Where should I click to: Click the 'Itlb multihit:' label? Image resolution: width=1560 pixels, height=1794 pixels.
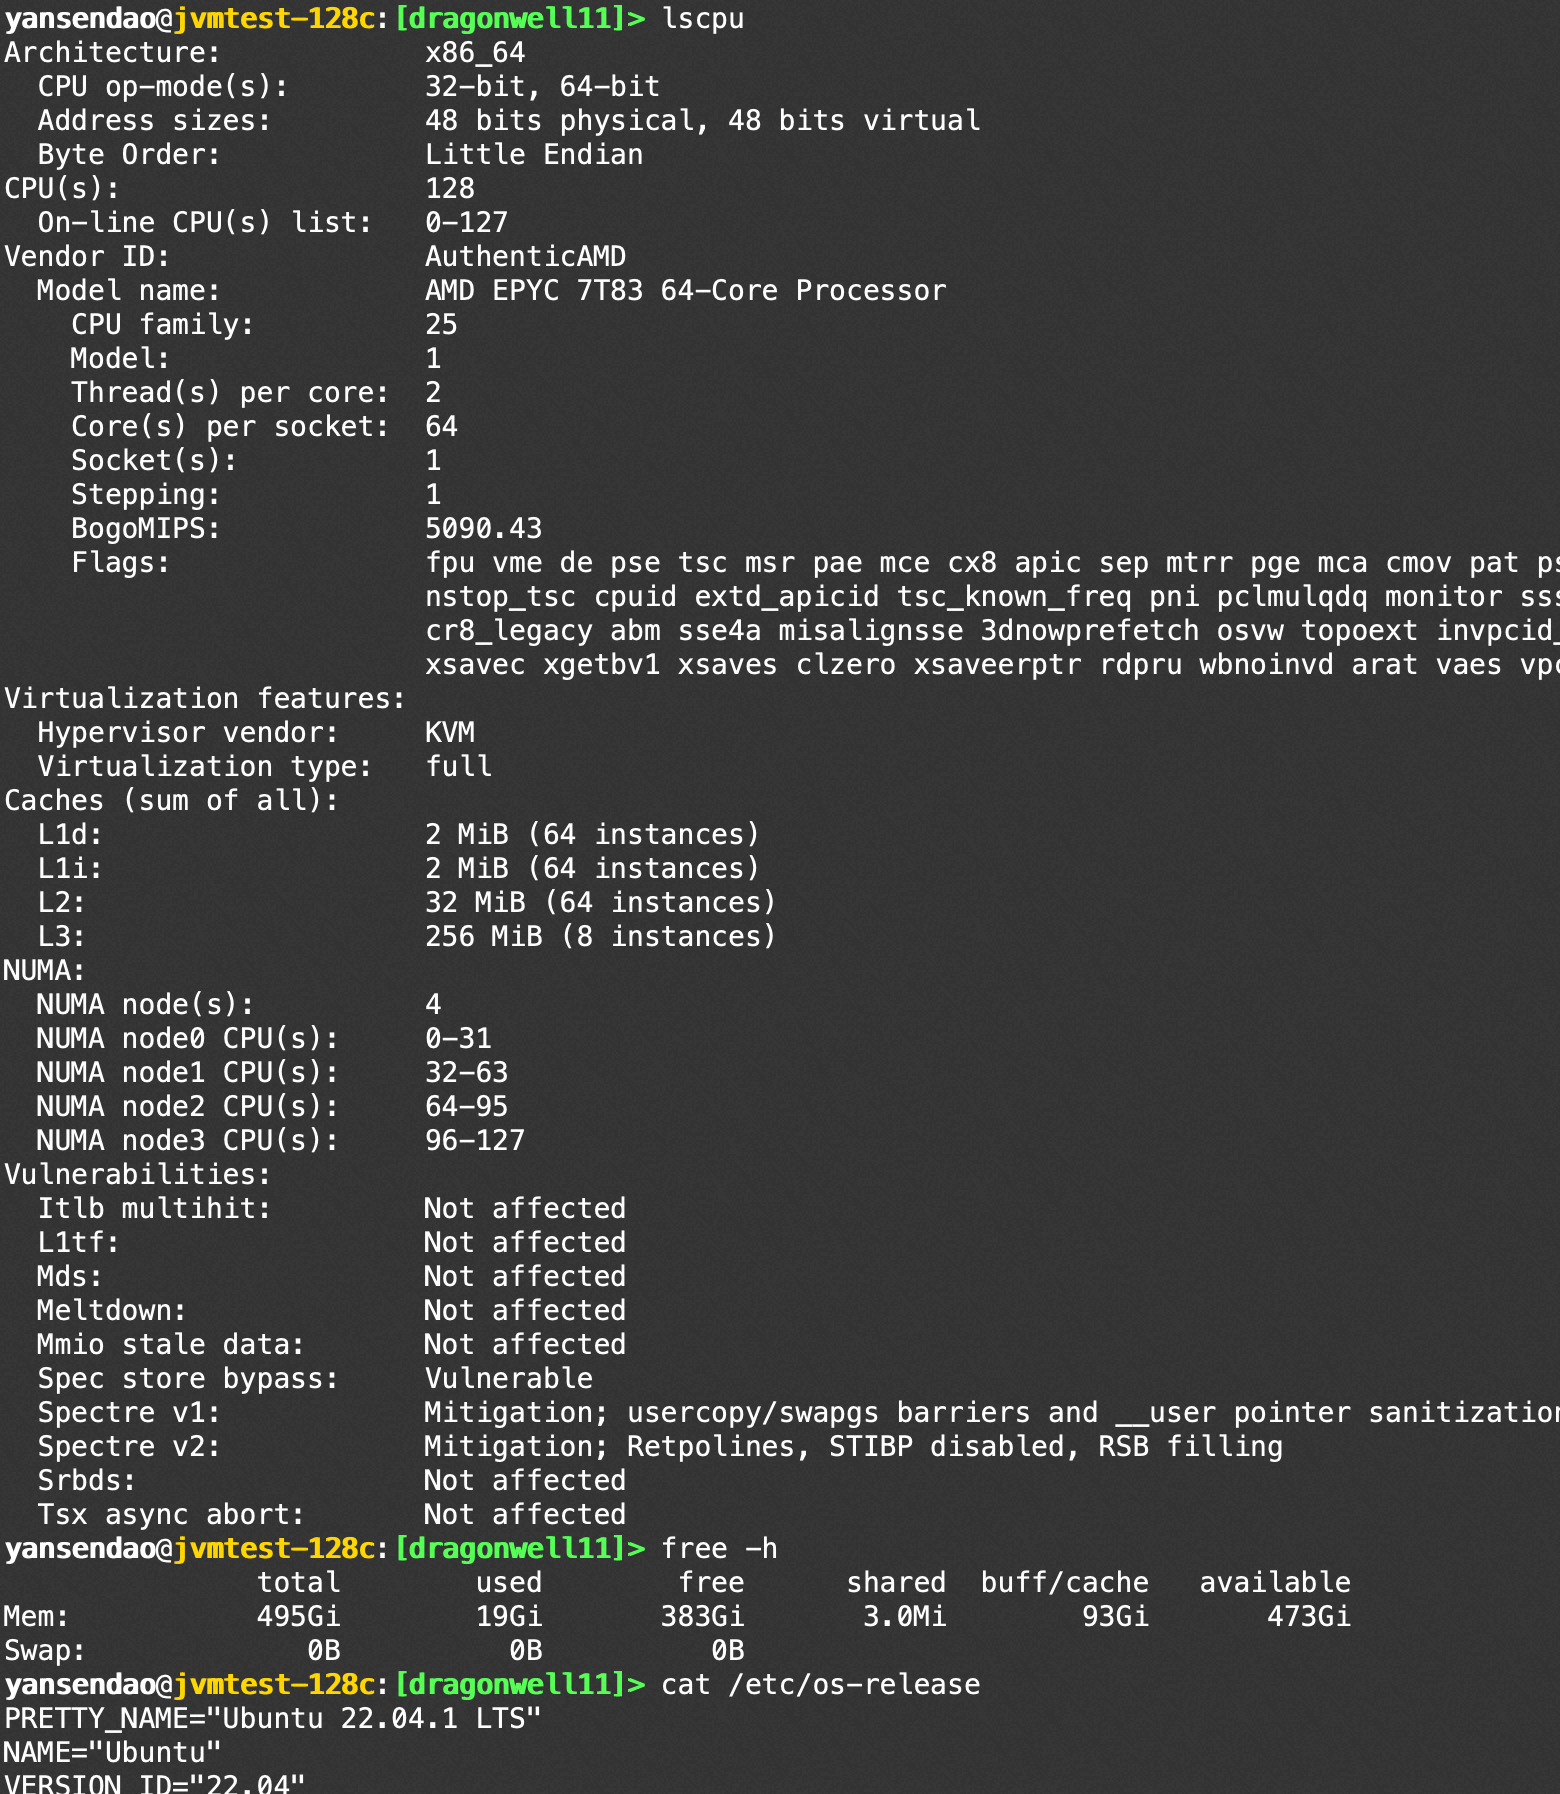click(154, 1209)
